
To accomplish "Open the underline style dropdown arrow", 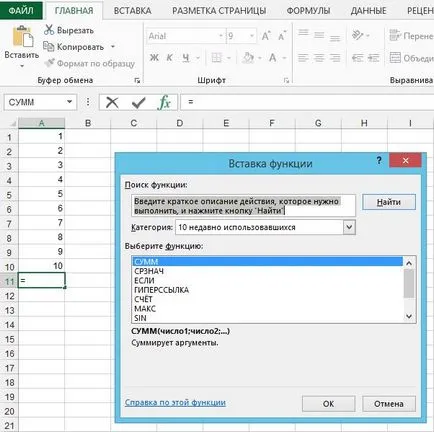I will click(x=198, y=58).
